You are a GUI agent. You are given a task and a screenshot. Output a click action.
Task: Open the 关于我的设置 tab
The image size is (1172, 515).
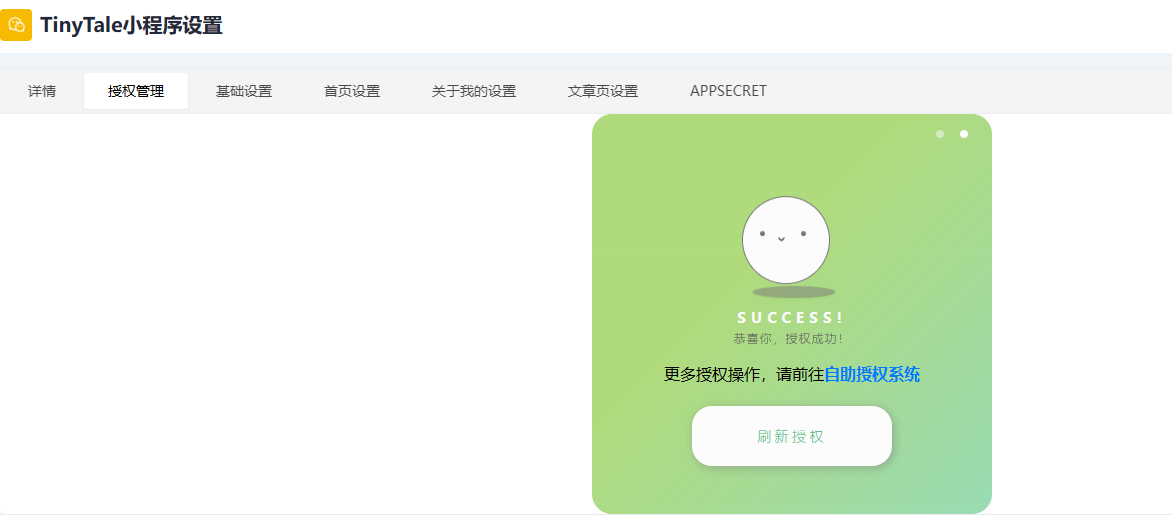(x=474, y=91)
